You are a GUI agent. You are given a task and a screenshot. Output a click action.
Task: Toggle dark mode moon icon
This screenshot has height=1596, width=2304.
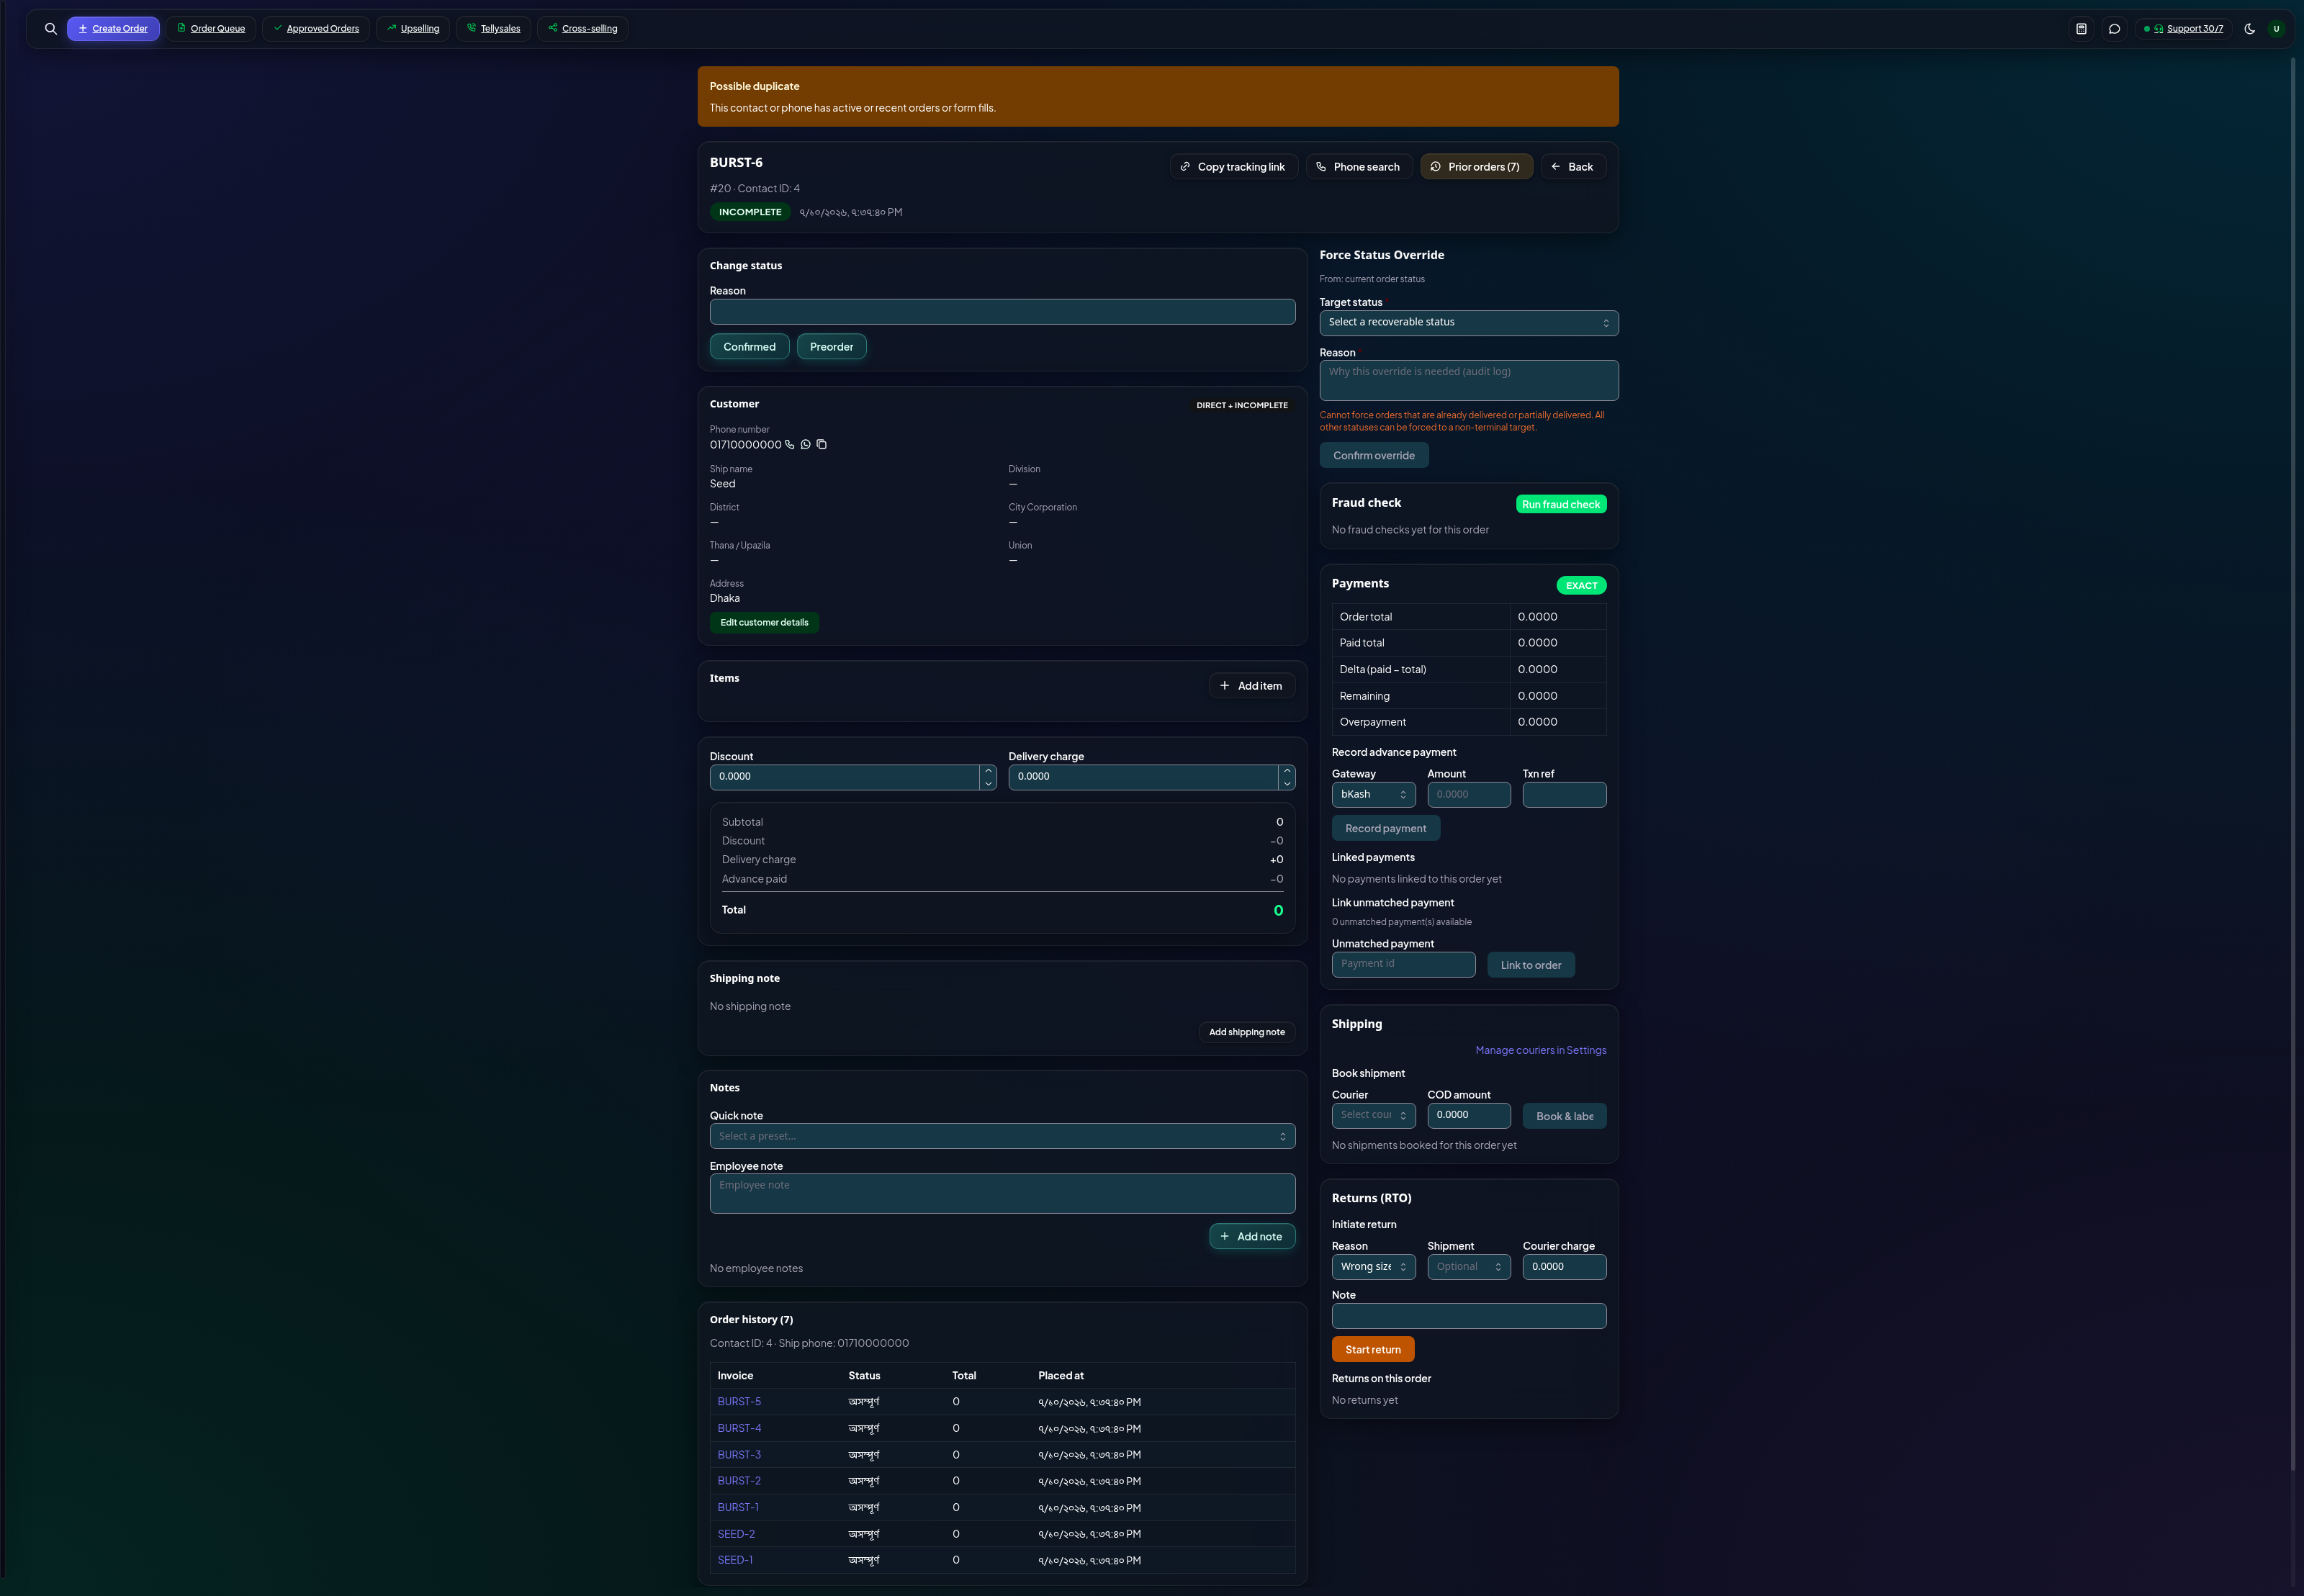[x=2249, y=29]
